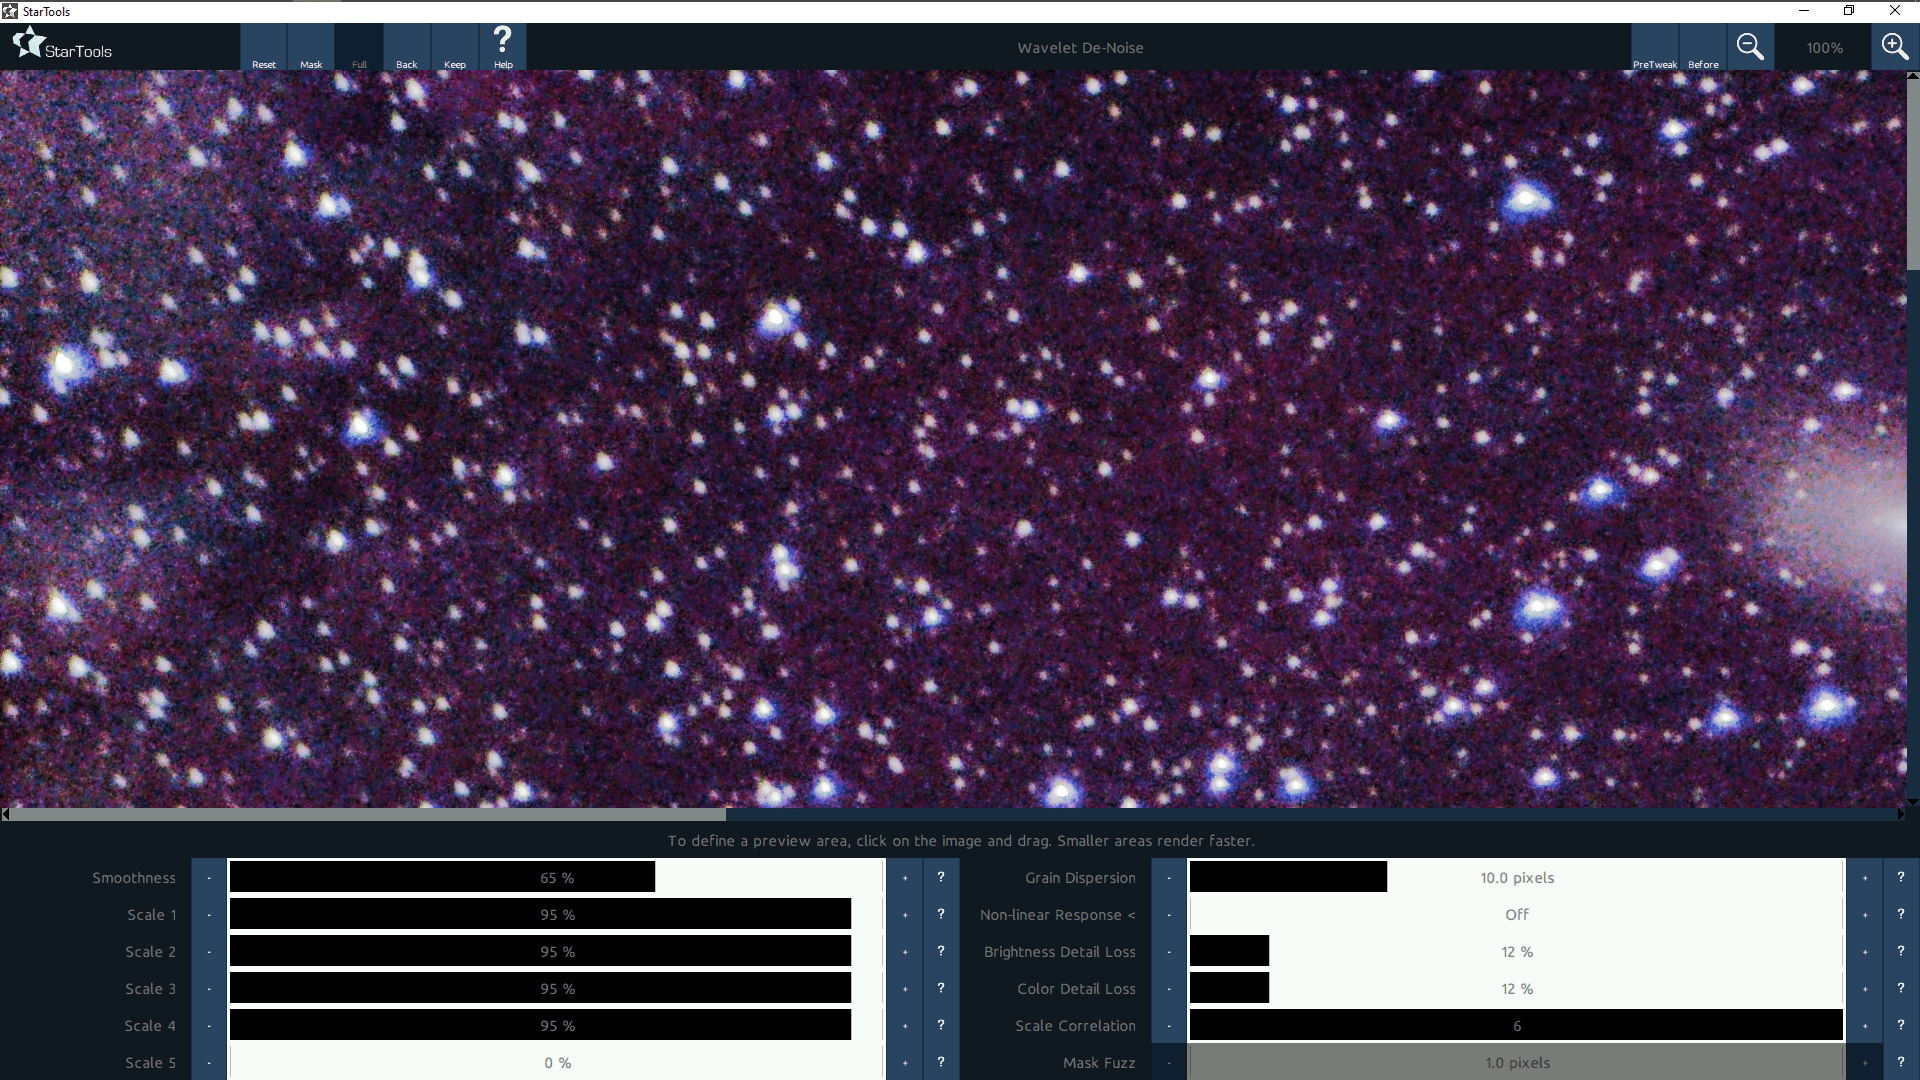Toggle the Before comparison view
Viewport: 1920px width, 1080px height.
point(1703,47)
